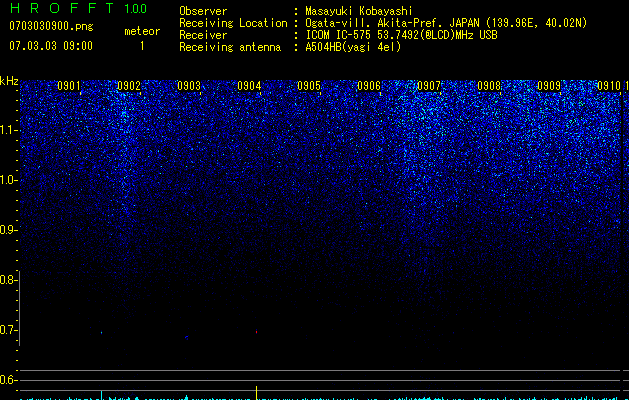The width and height of the screenshot is (629, 400).
Task: Click the 'Receiving antenna' field label
Action: (x=230, y=47)
